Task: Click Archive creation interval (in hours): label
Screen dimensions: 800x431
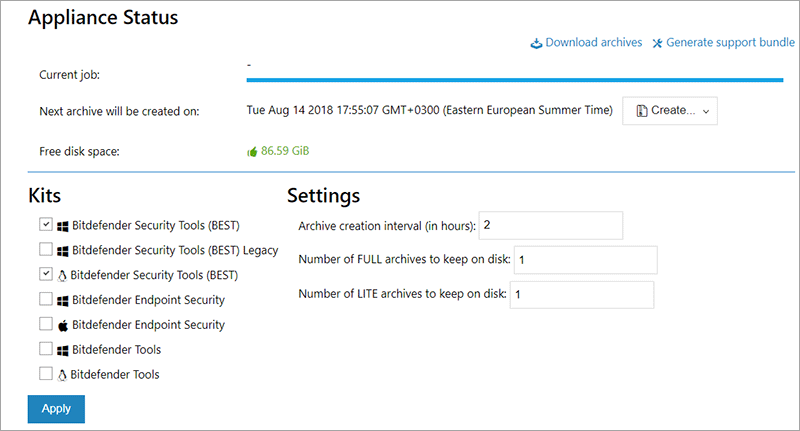Action: [x=387, y=226]
